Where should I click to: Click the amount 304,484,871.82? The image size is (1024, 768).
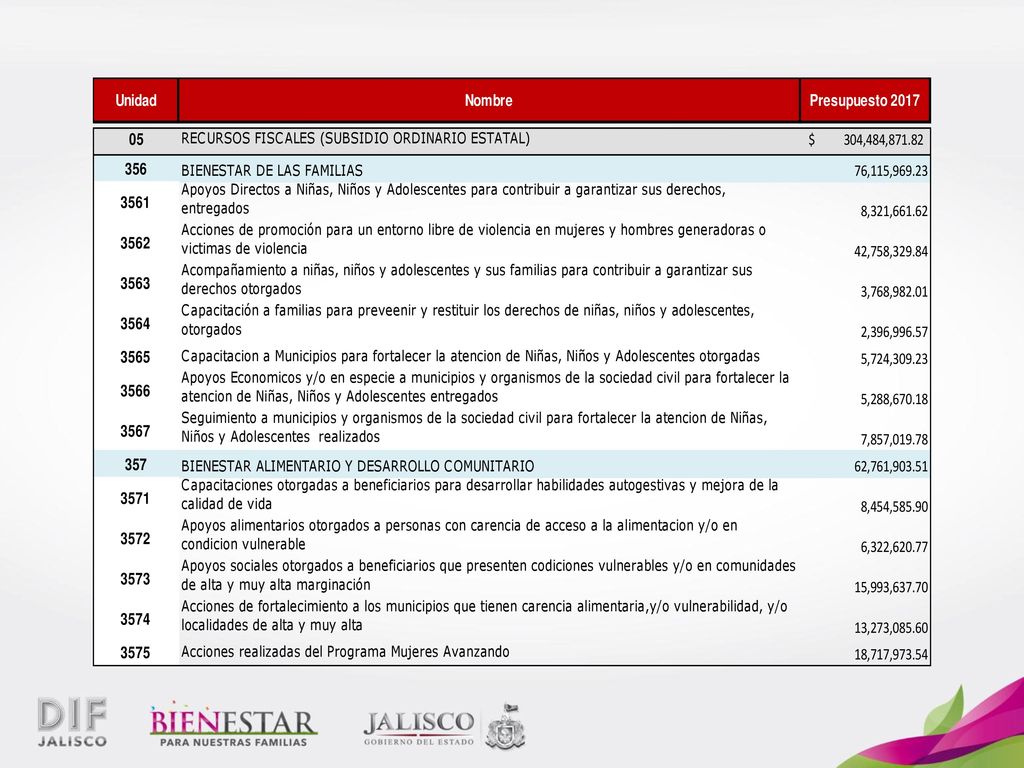coord(883,140)
